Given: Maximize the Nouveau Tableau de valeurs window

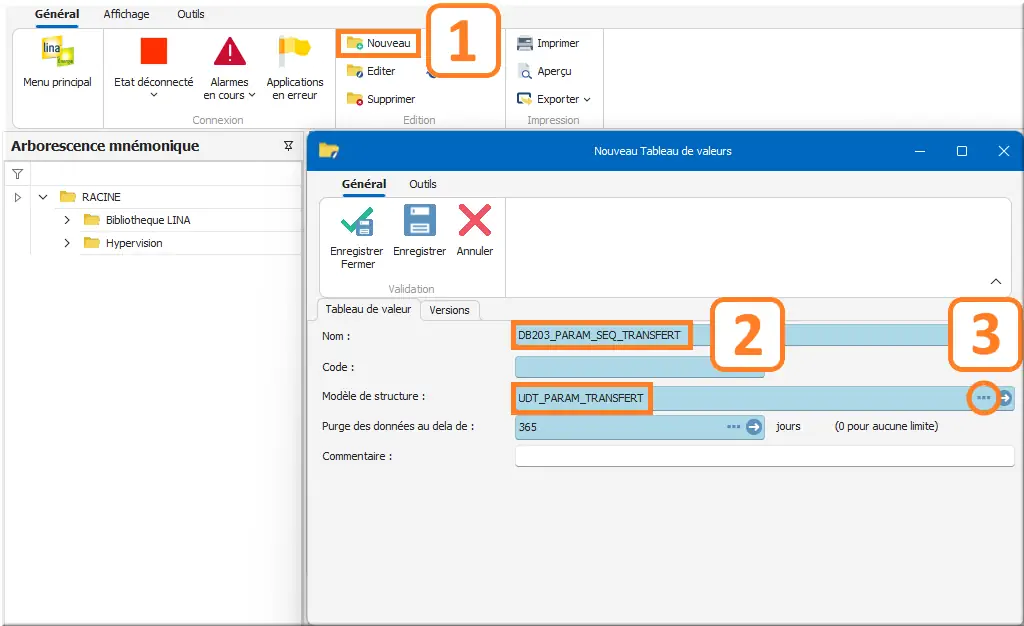Looking at the screenshot, I should tap(962, 151).
